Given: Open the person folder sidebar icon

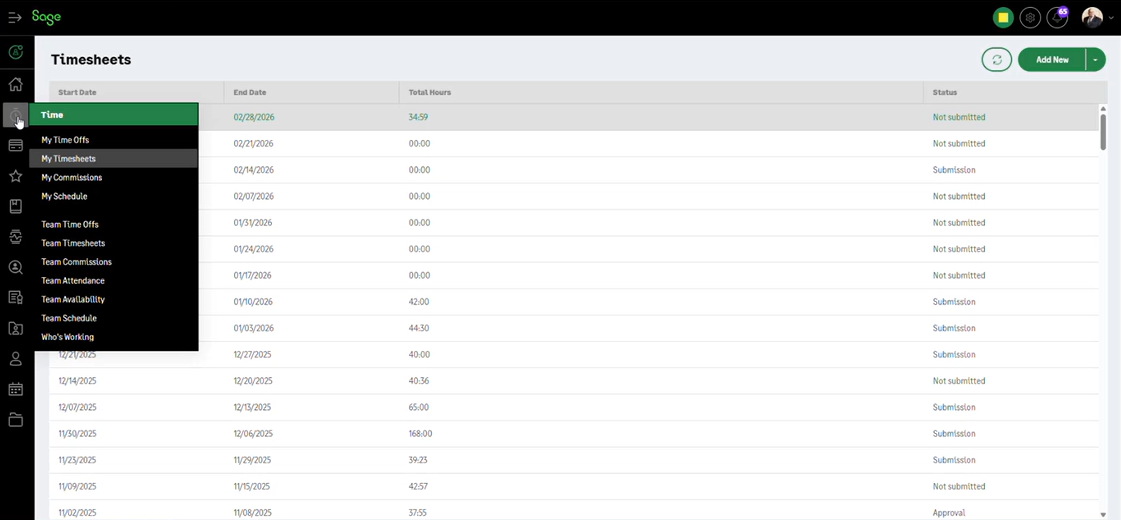Looking at the screenshot, I should 16,328.
